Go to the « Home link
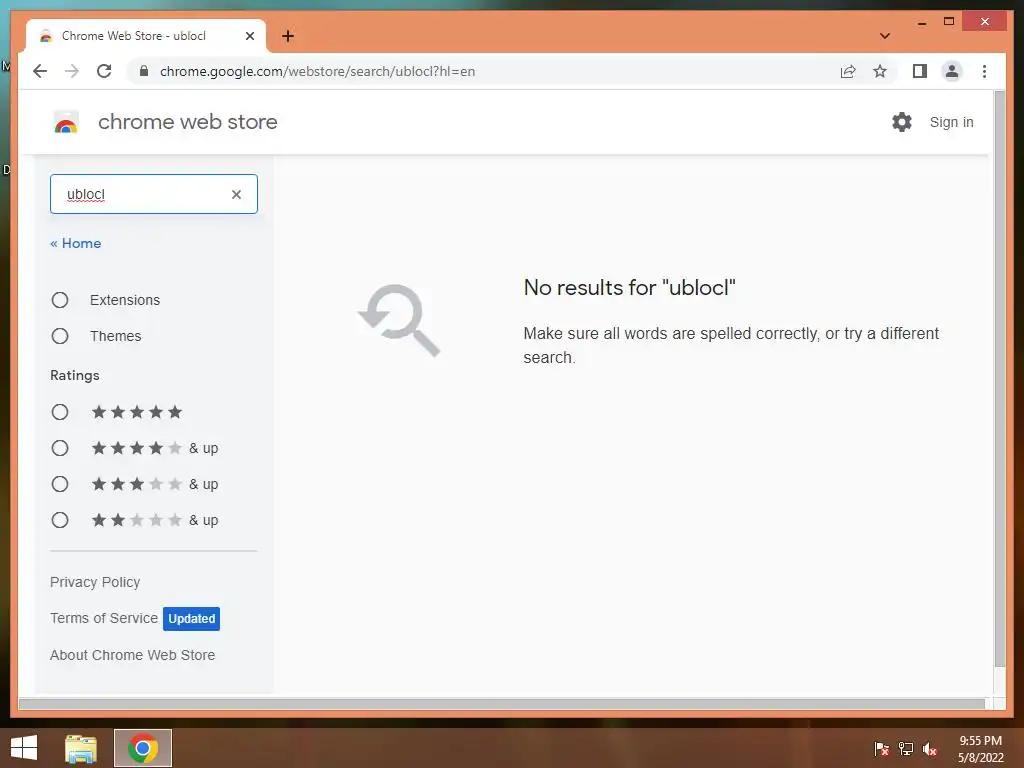This screenshot has width=1024, height=768. pos(76,244)
